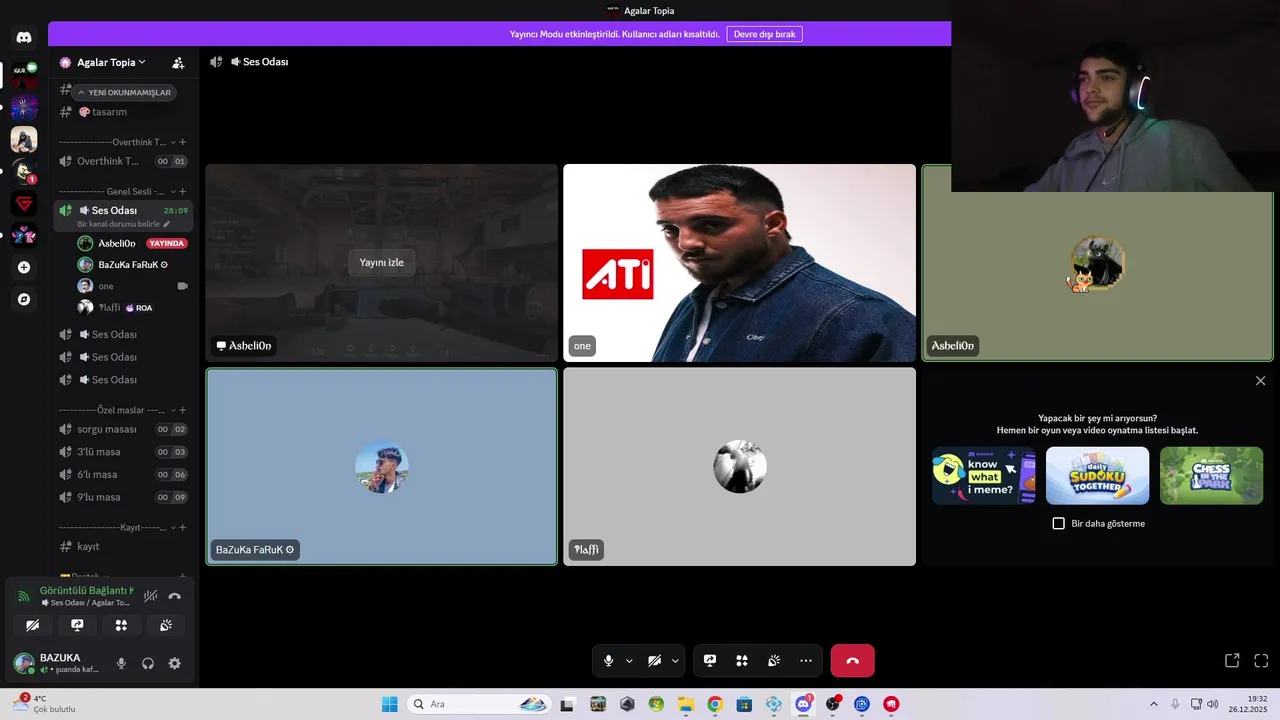Set channel status 'Bir kanal durumu belirle'

point(124,224)
